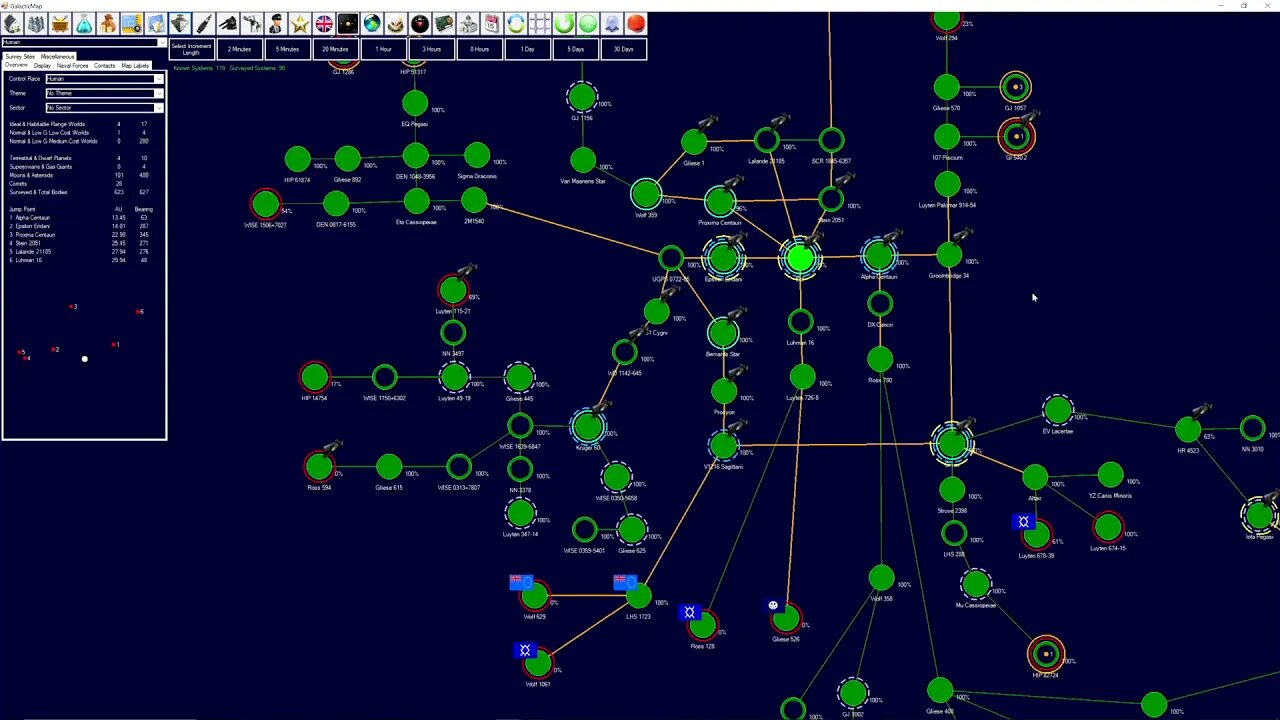Click the Alpha Centauri jump point row
Viewport: 1280px width, 720px height.
(x=80, y=218)
